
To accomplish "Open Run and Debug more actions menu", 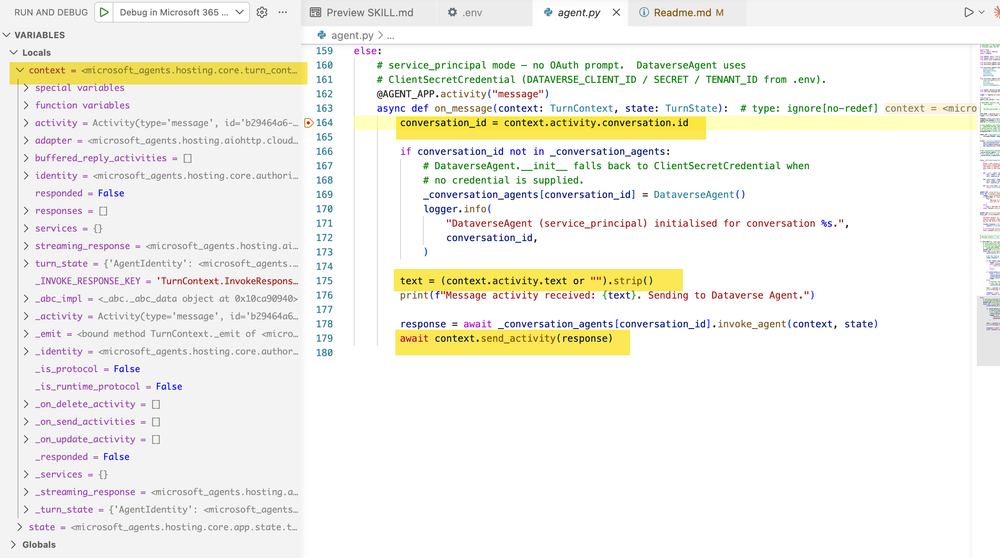I will click(283, 12).
